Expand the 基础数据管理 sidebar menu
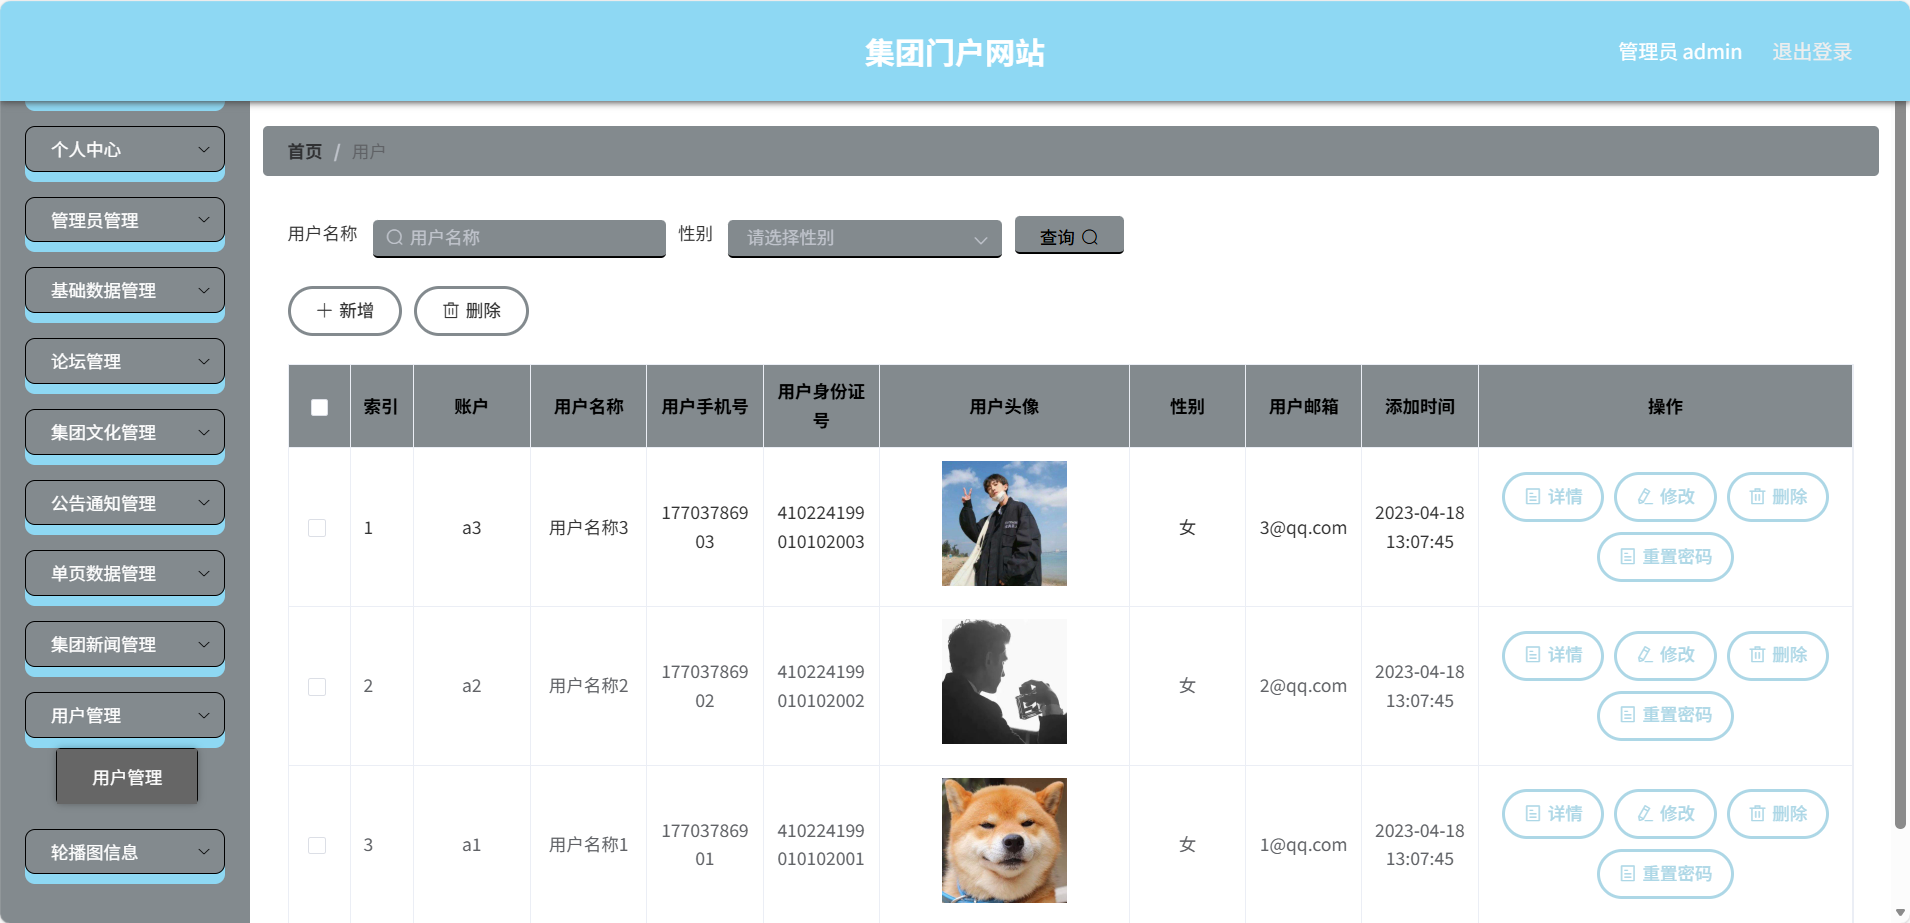The width and height of the screenshot is (1910, 923). [125, 290]
